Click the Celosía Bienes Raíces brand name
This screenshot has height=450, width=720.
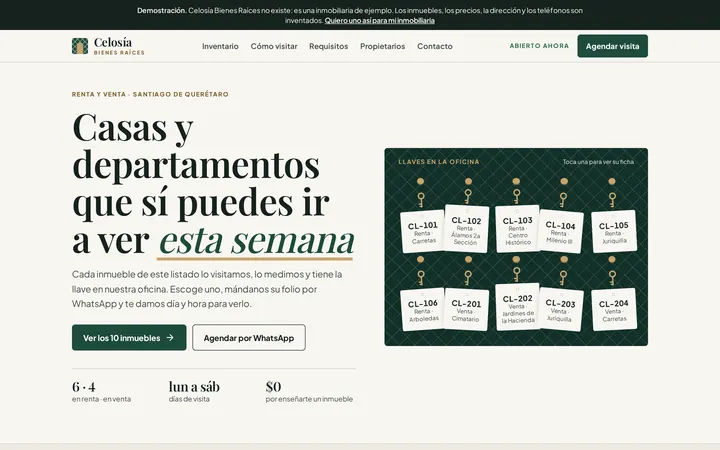tap(119, 46)
